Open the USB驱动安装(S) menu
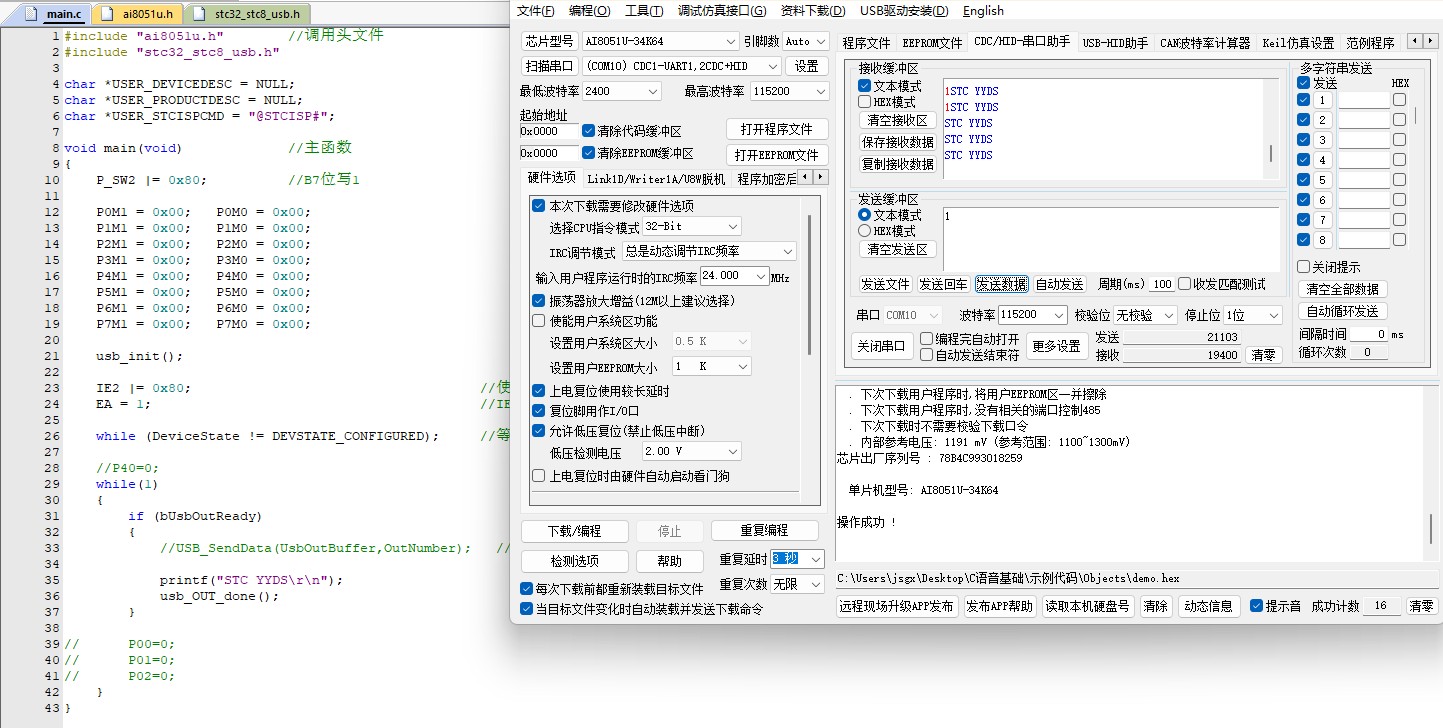 903,11
